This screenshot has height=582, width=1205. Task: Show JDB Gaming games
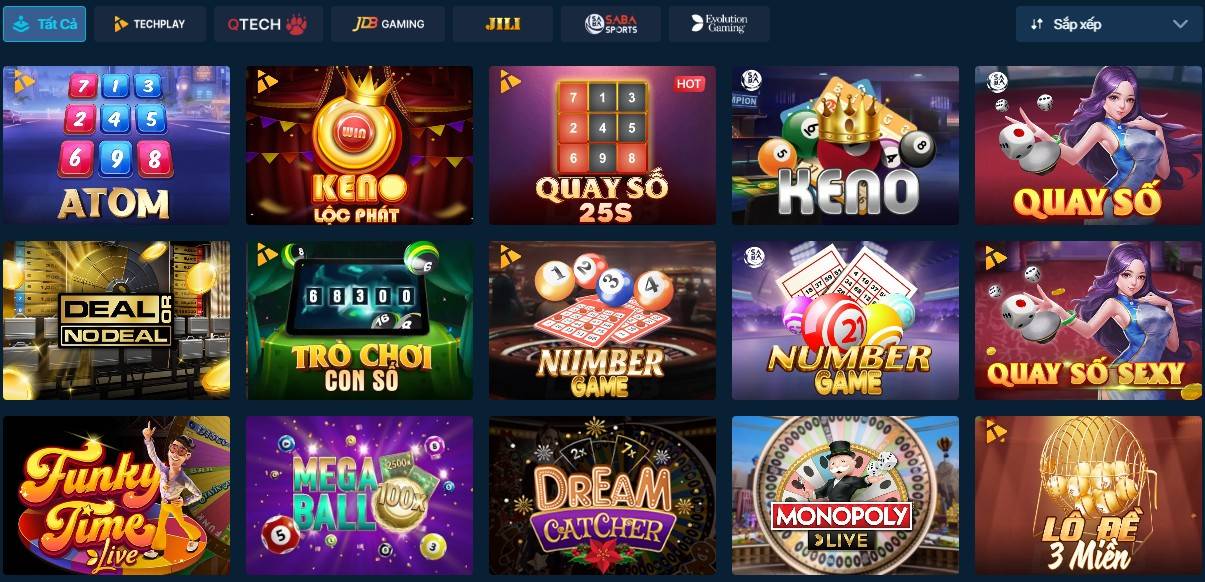[x=388, y=24]
